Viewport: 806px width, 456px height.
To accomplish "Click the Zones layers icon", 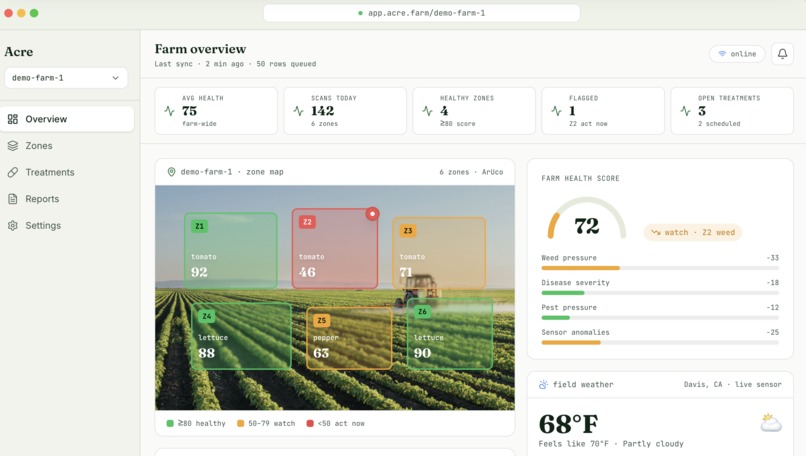I will (x=13, y=146).
